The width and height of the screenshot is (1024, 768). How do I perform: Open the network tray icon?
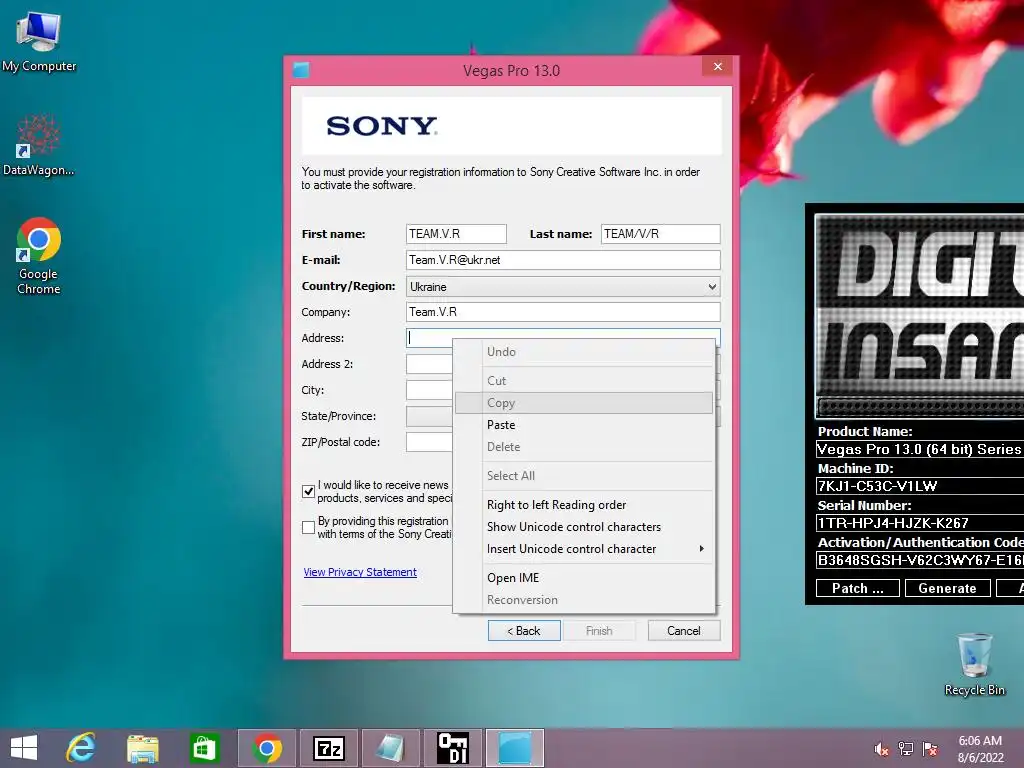[906, 749]
